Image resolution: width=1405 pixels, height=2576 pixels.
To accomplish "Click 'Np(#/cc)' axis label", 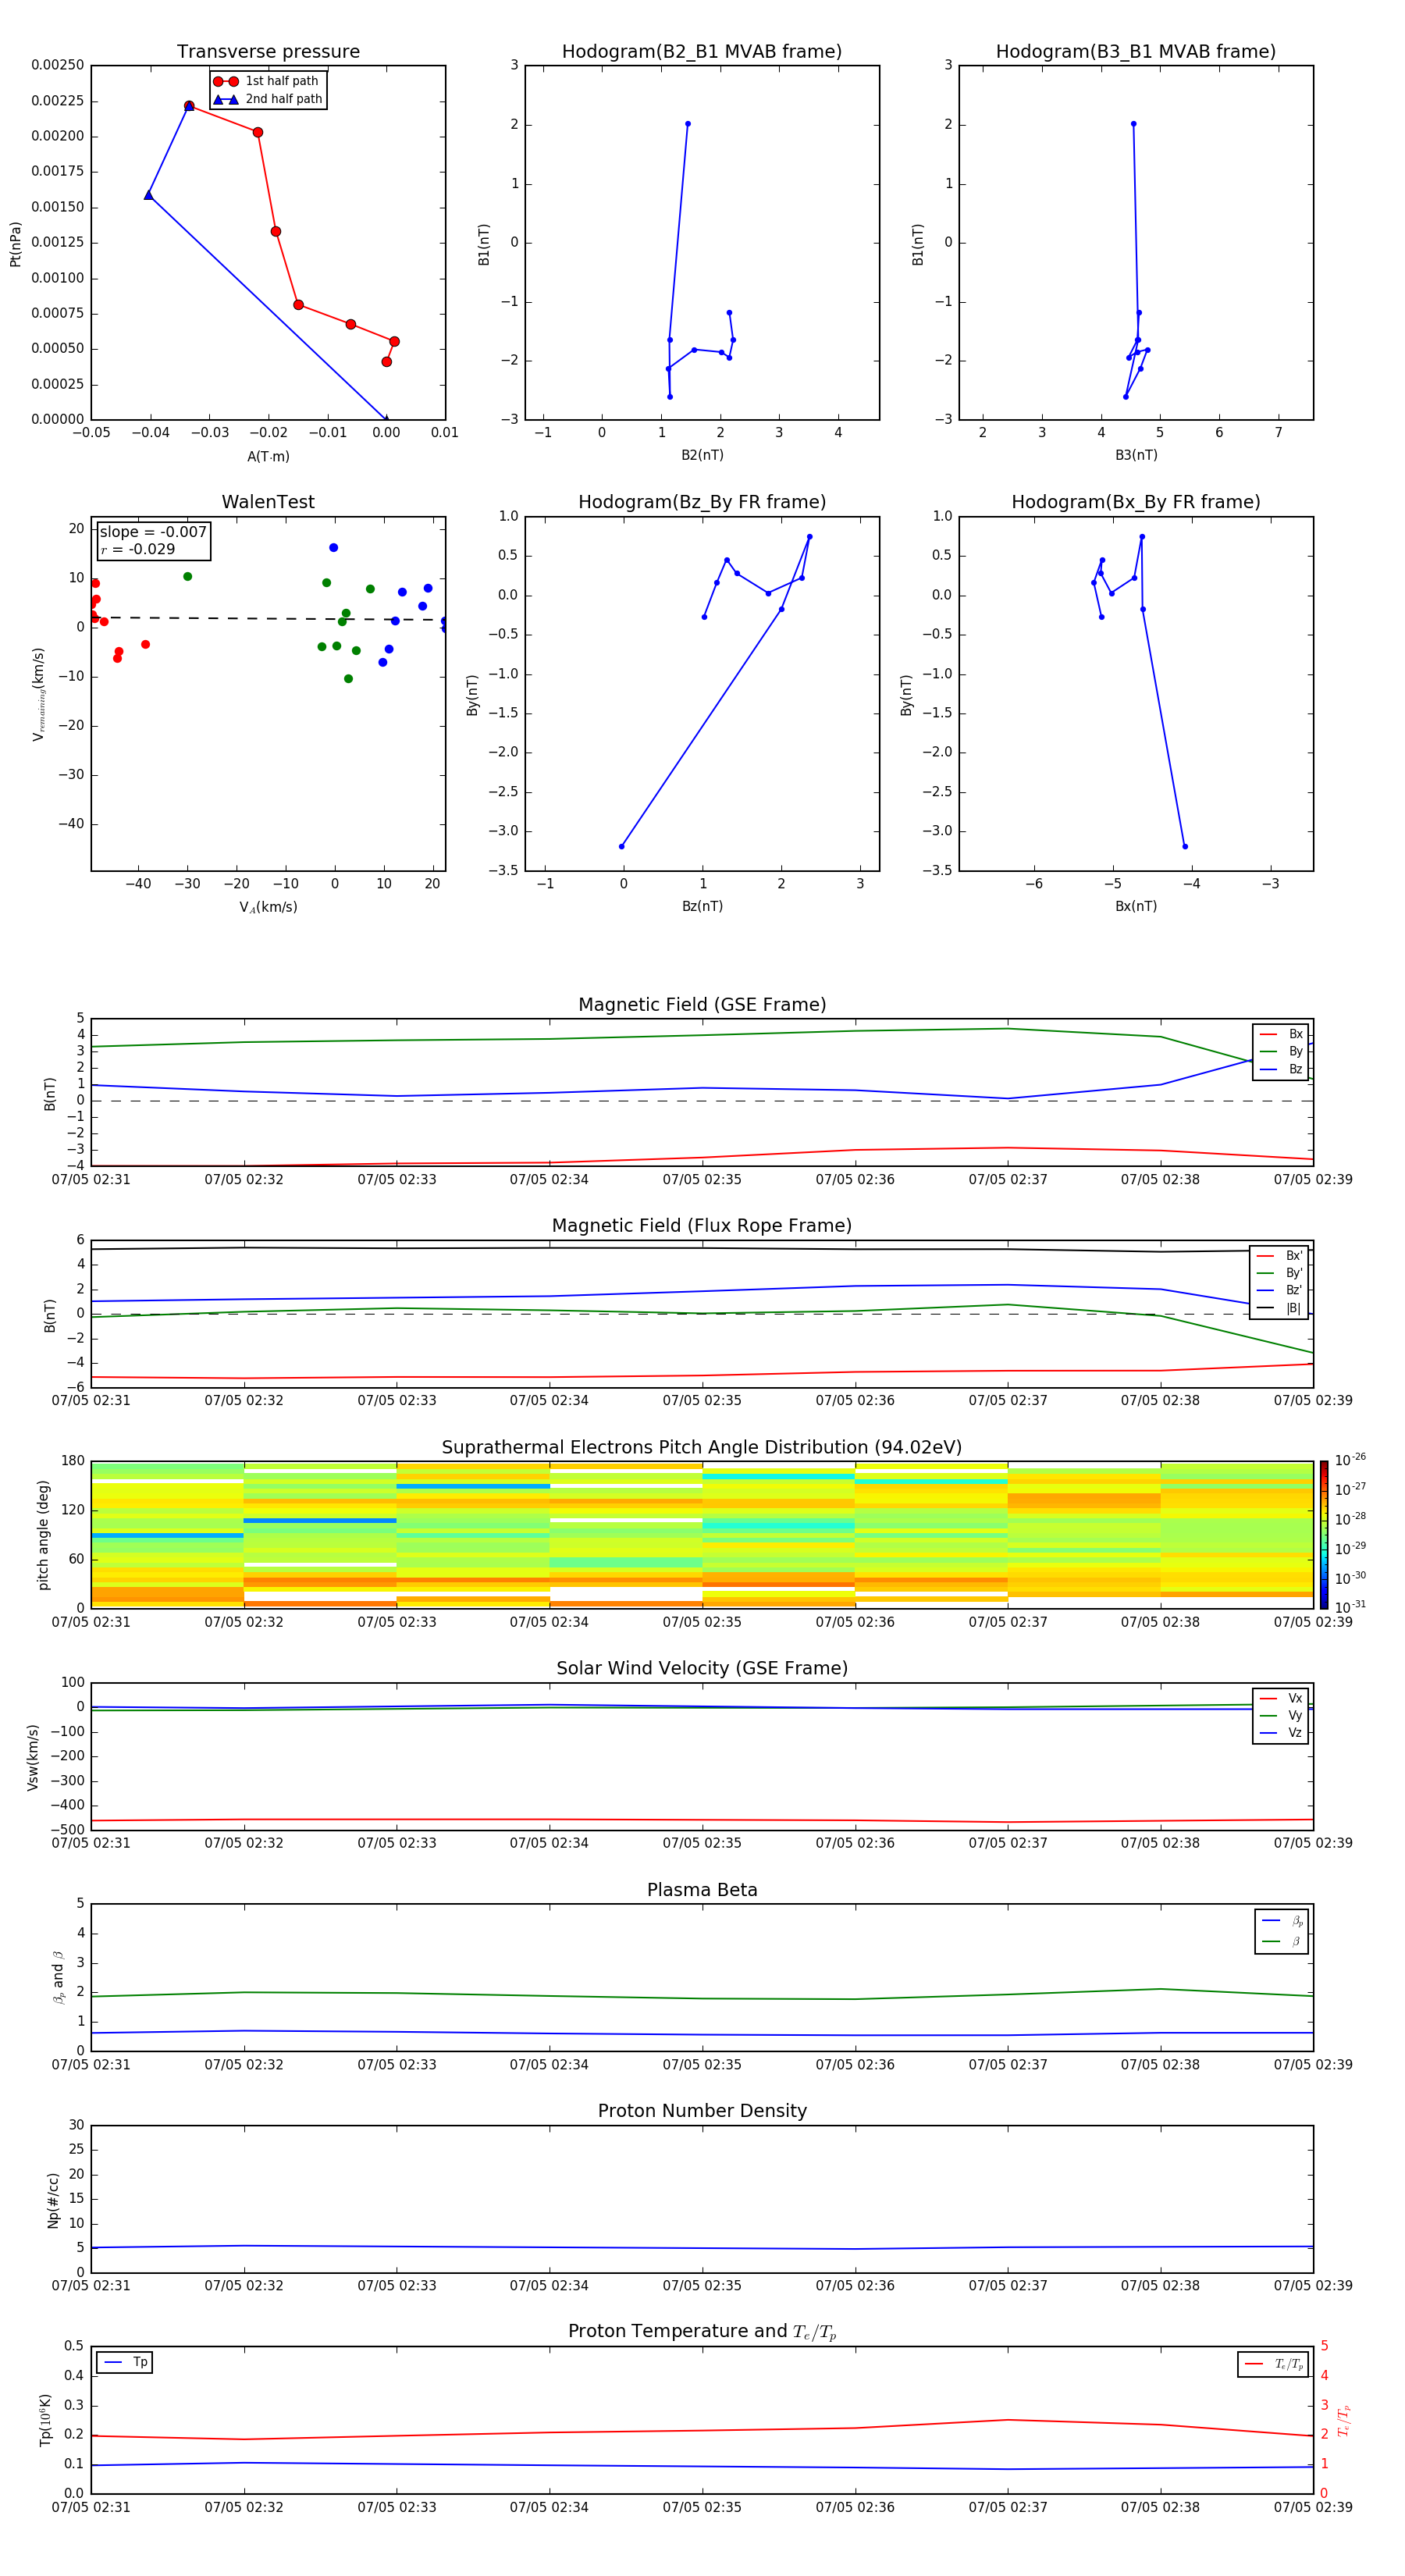I will 53,2199.
